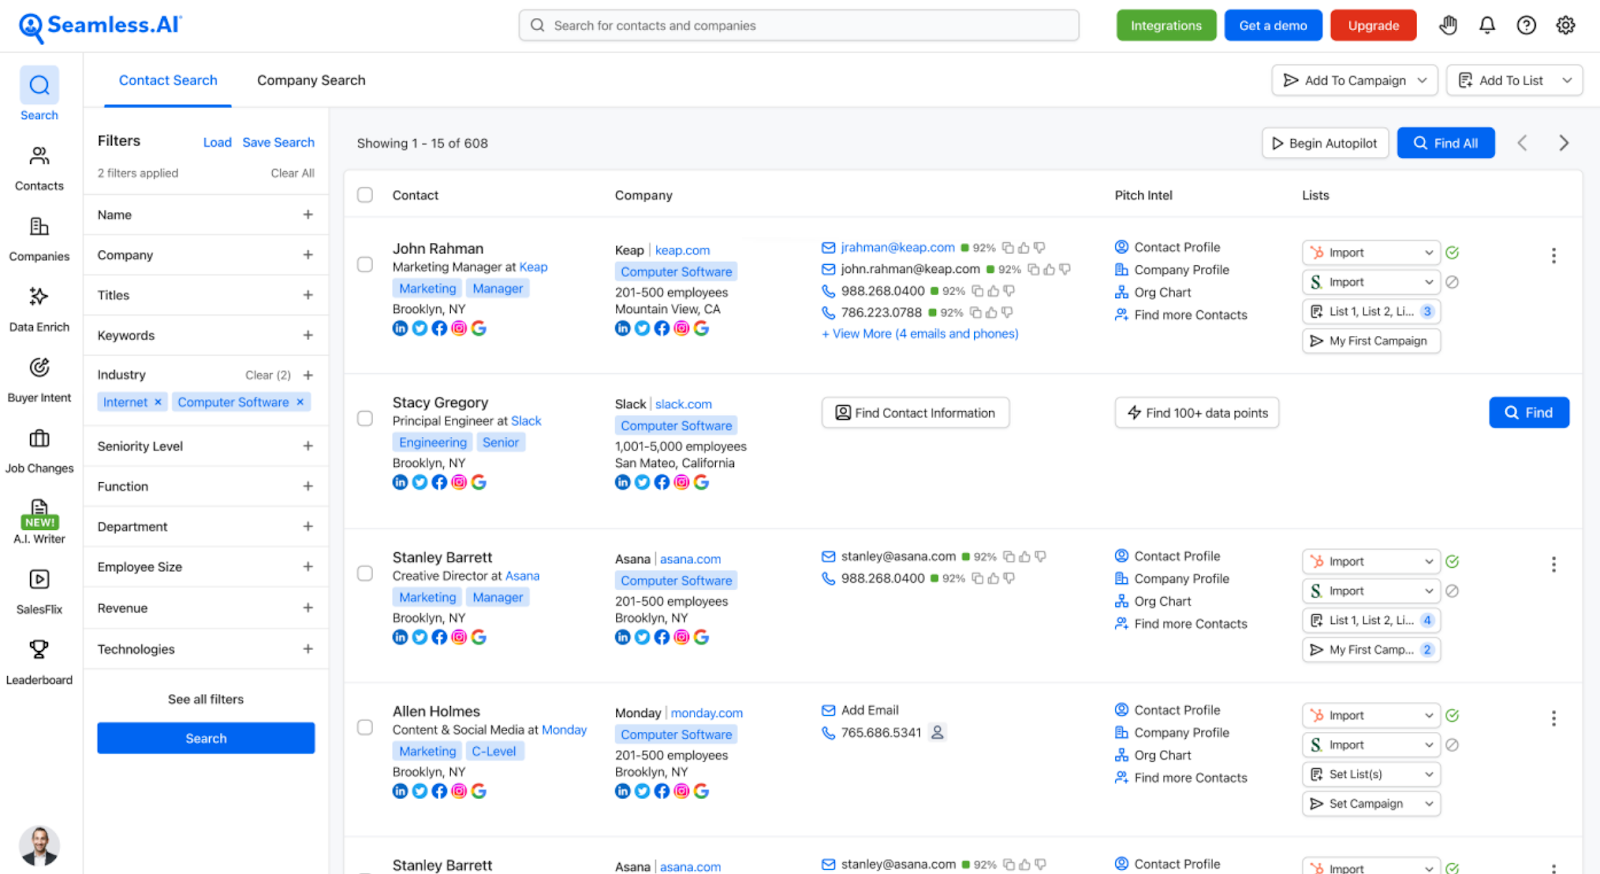
Task: Click Find Contact Information button
Action: pyautogui.click(x=915, y=412)
